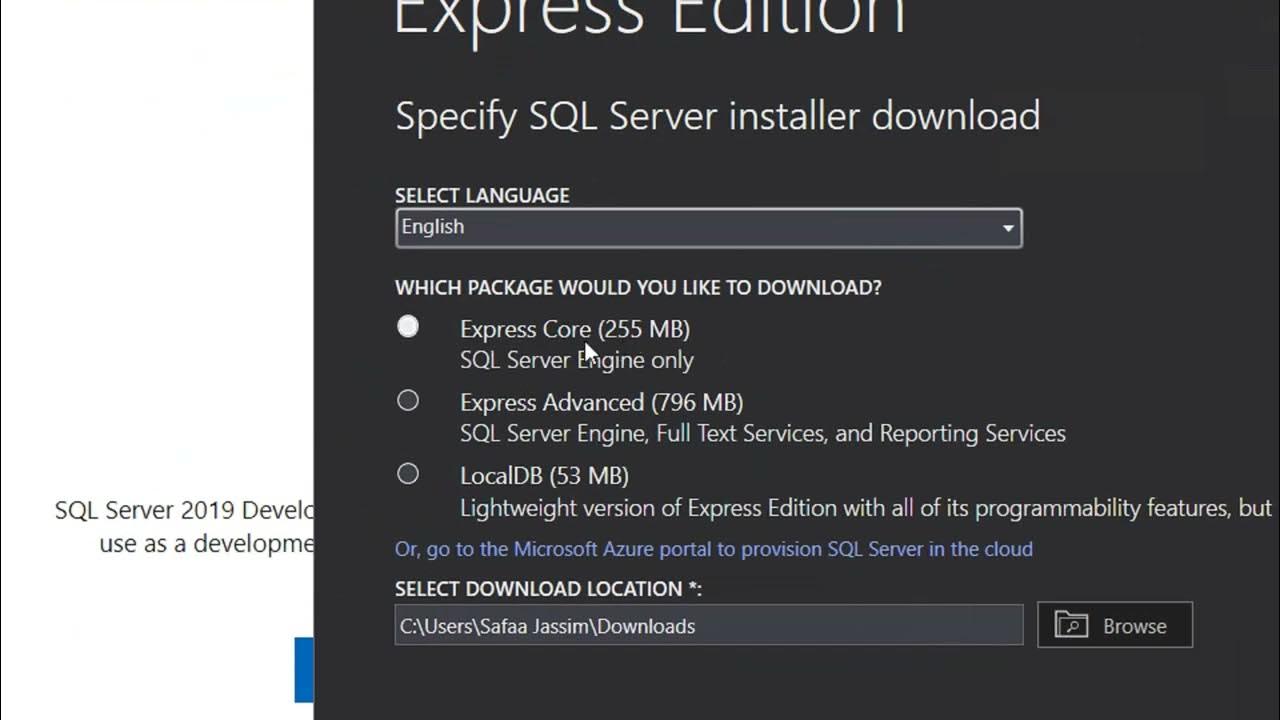
Task: Click the SQL Server 2019 Developer text
Action: 184,510
